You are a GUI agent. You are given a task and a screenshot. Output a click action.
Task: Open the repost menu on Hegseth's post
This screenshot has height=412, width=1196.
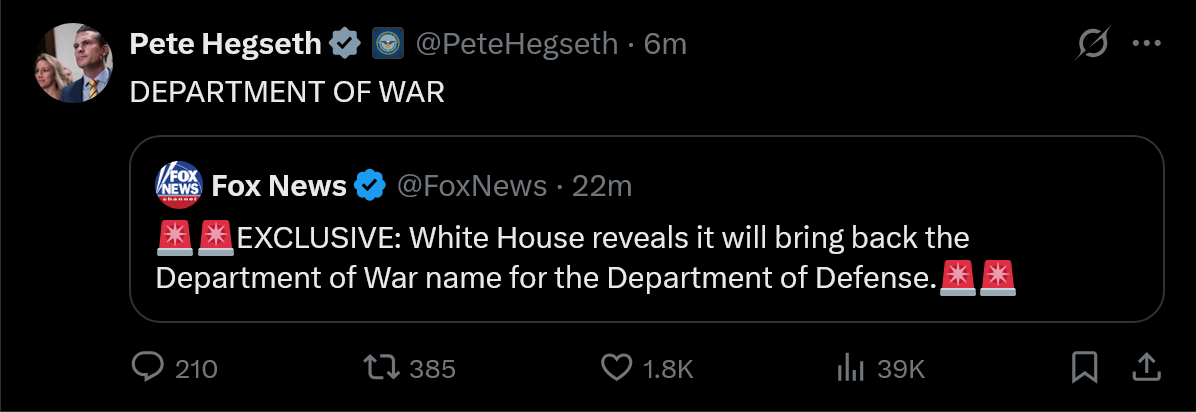380,368
